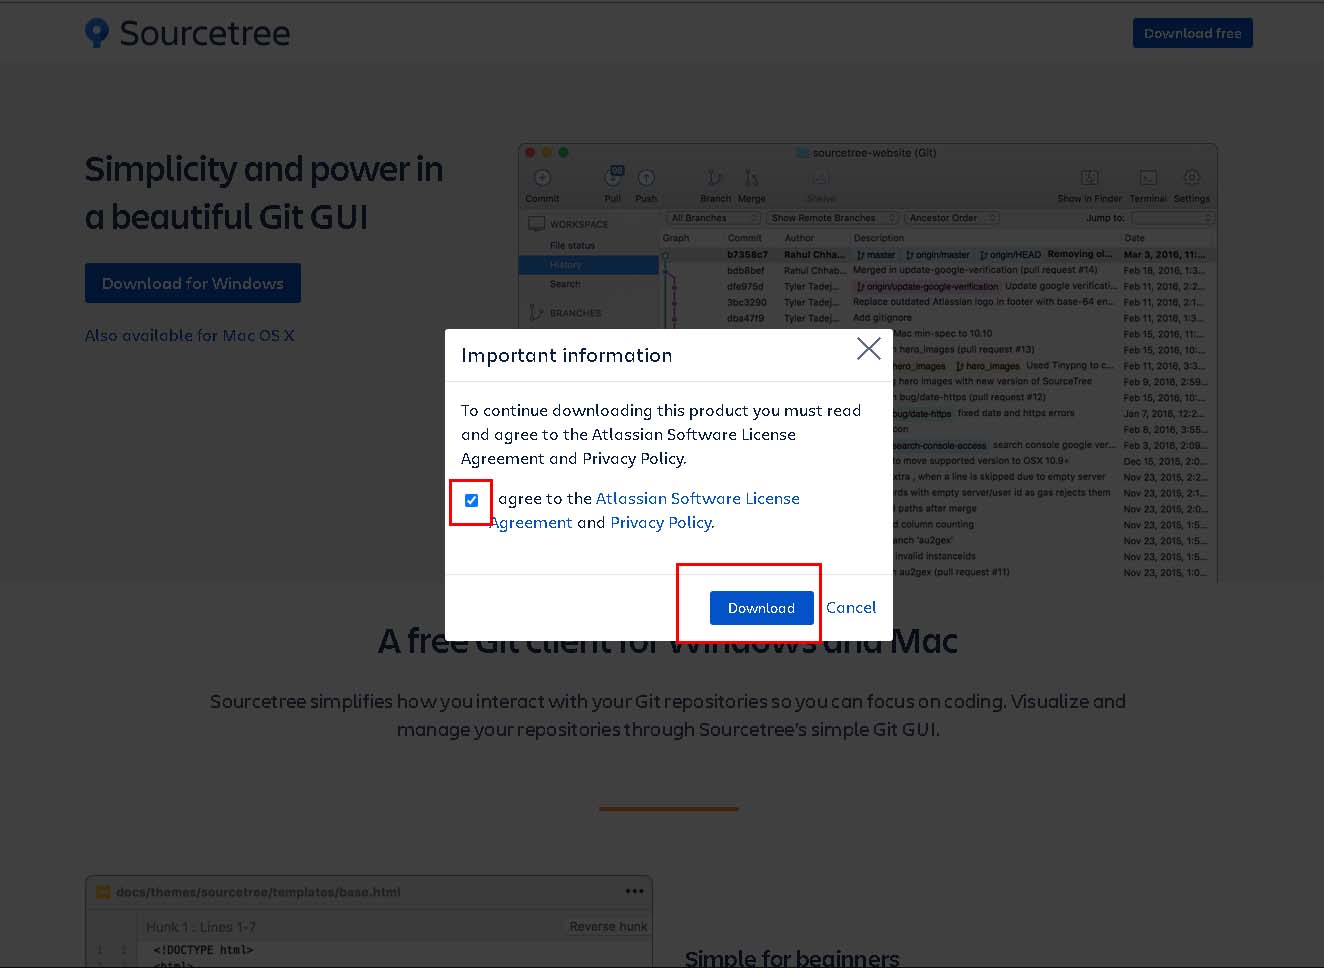Click the Date column header
1324x968 pixels.
coord(1134,238)
